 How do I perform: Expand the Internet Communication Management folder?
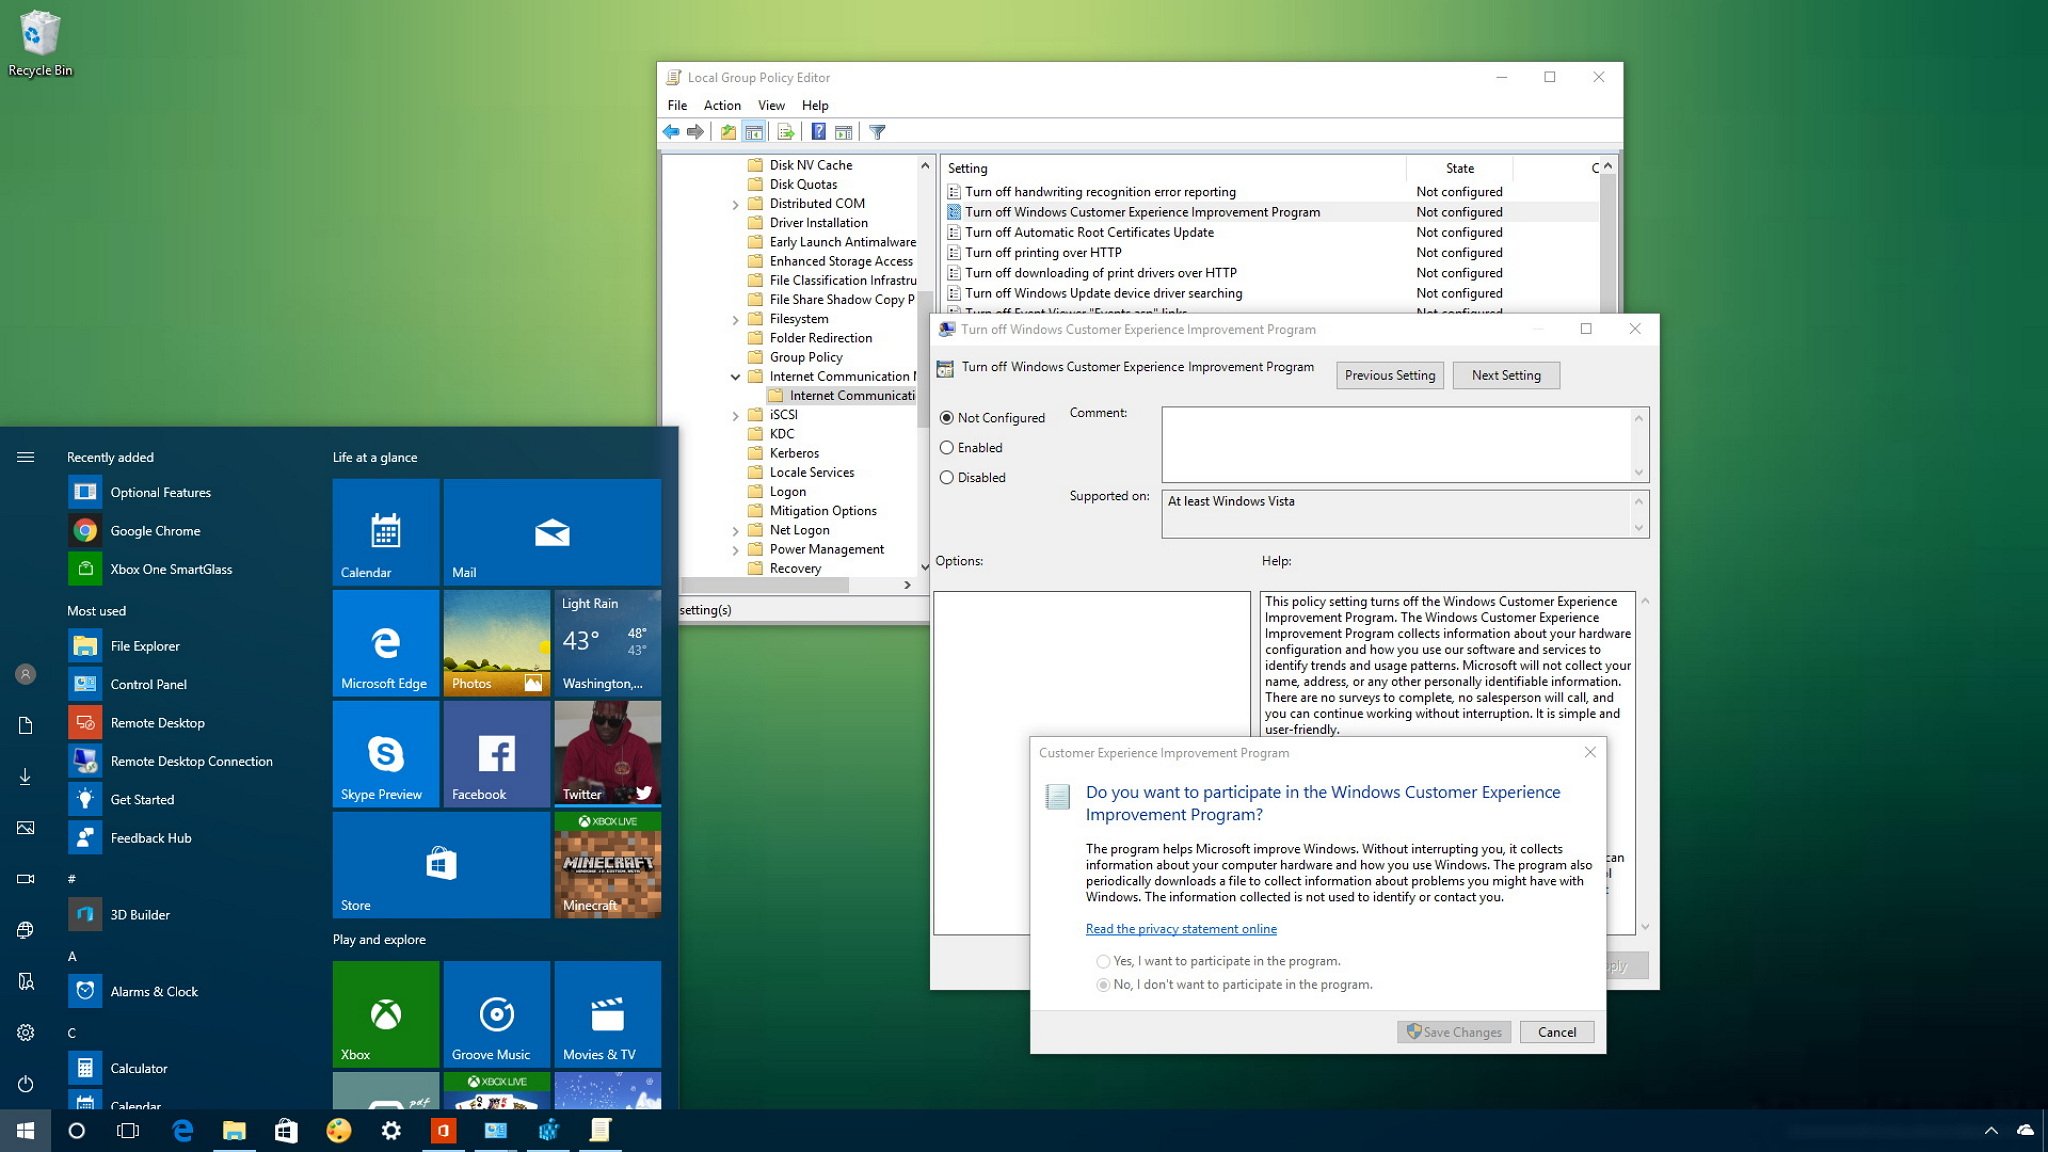click(x=734, y=376)
